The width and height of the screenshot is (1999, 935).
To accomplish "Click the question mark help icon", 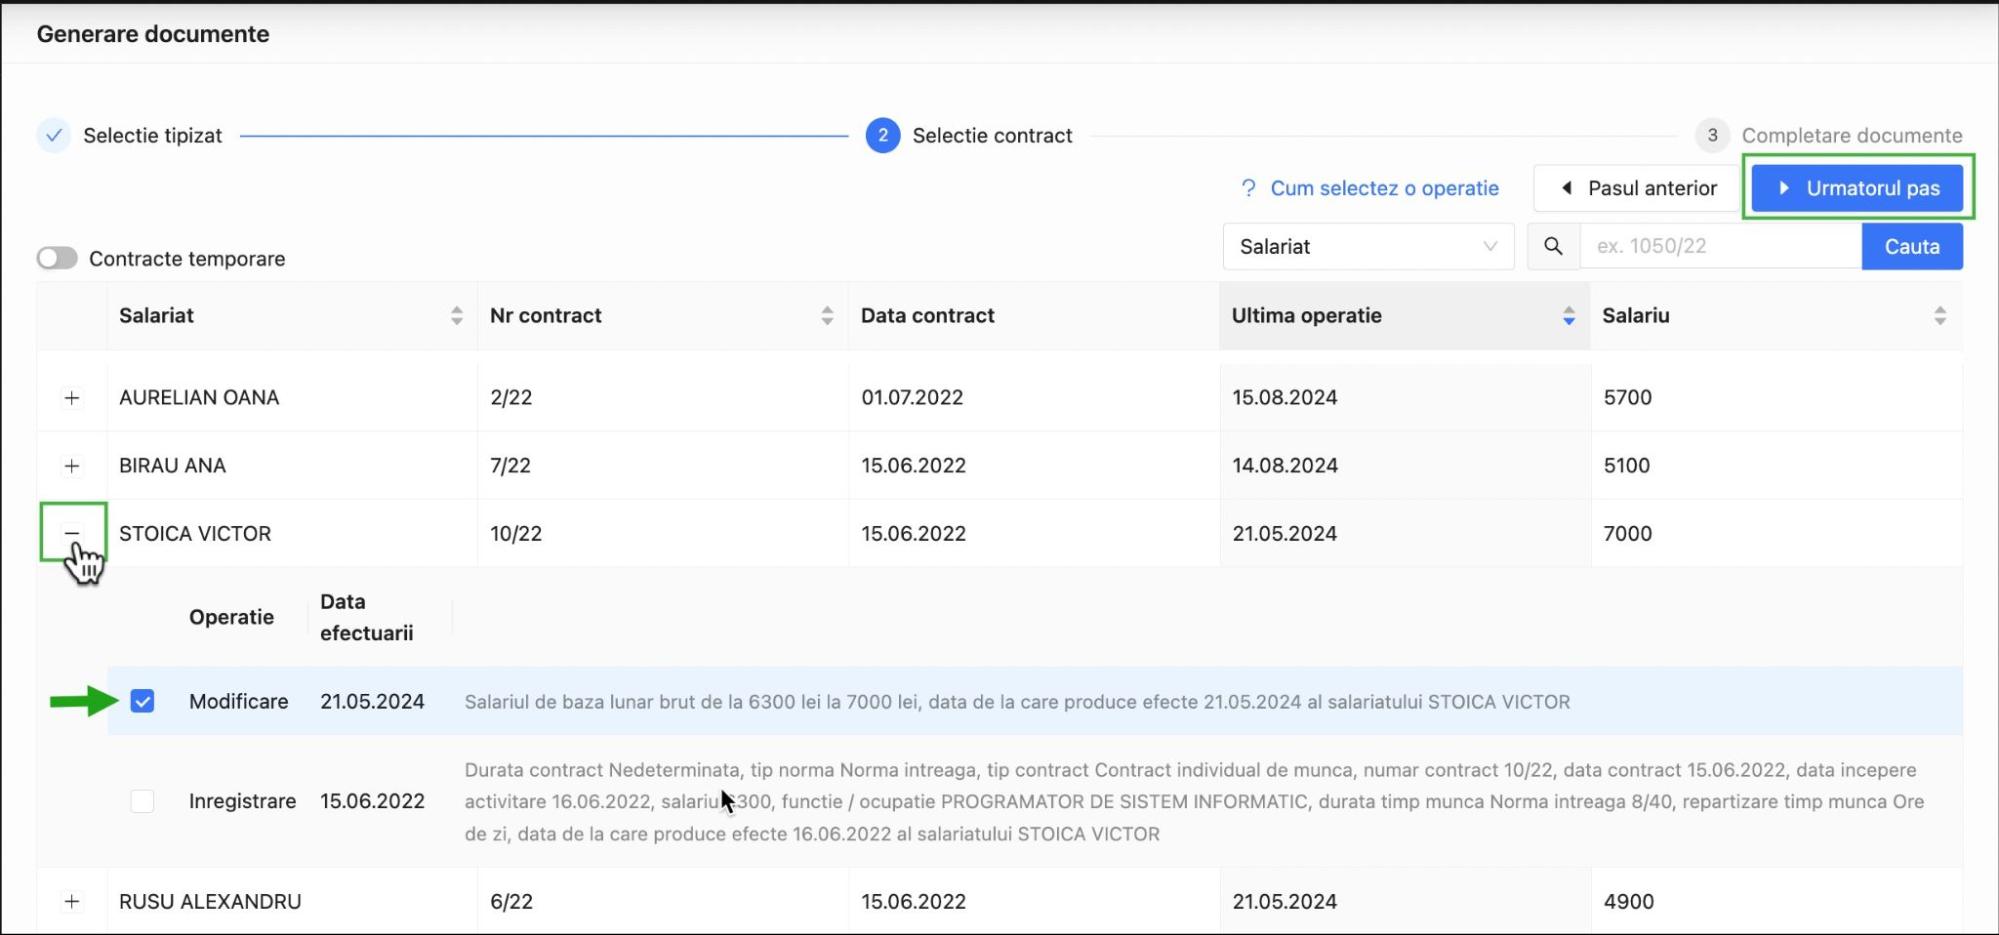I will [x=1248, y=188].
